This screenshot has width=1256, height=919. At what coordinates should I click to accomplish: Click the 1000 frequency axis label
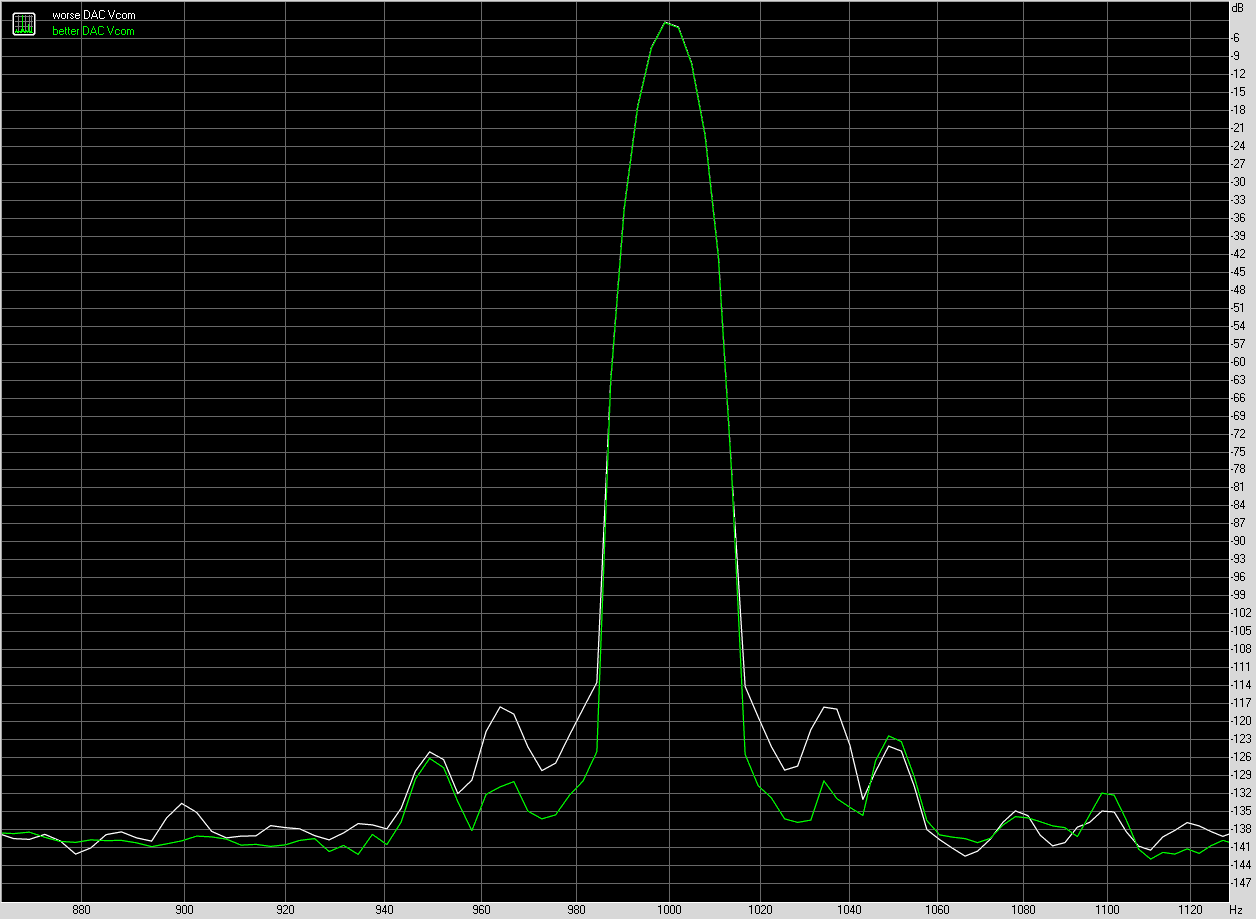point(670,909)
